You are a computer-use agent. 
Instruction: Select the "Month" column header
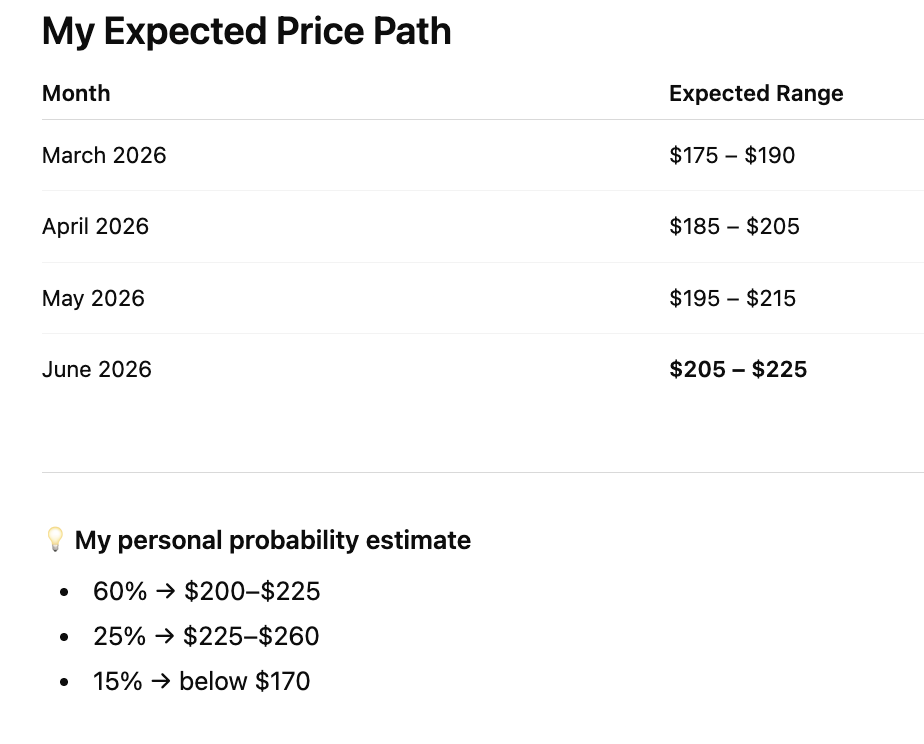pyautogui.click(x=76, y=94)
